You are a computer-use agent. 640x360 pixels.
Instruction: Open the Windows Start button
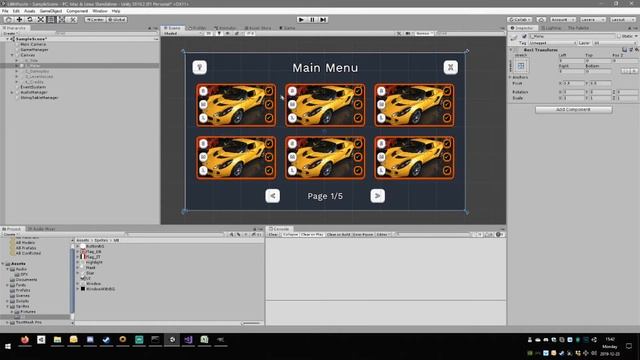pos(8,346)
